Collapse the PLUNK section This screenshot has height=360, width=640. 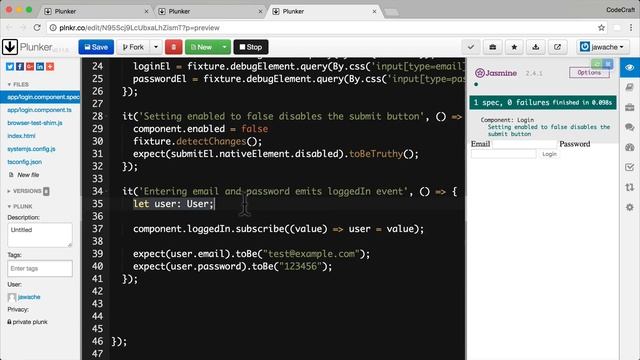(20, 207)
